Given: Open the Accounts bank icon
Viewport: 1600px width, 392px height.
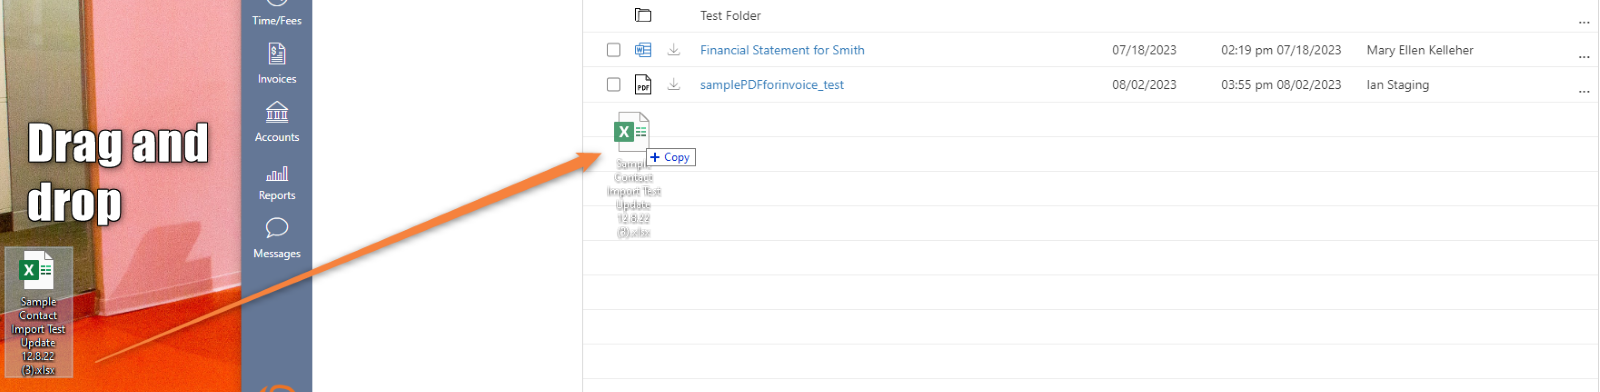Looking at the screenshot, I should pyautogui.click(x=277, y=111).
